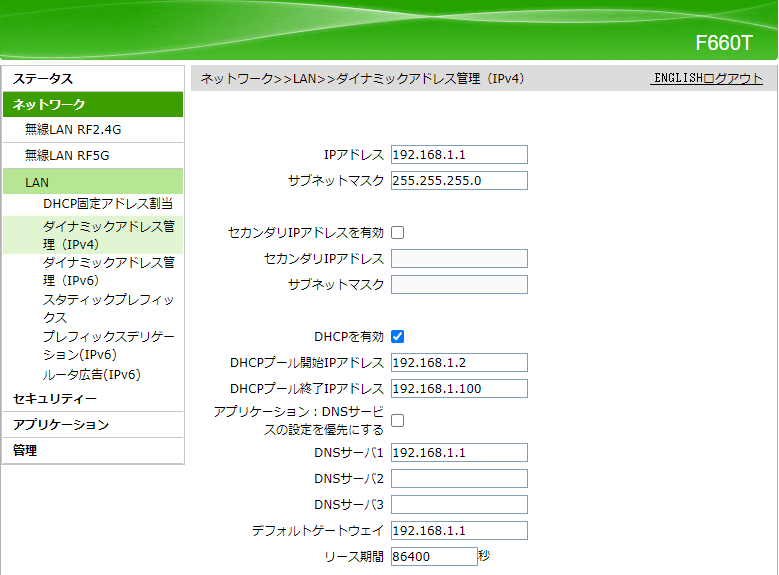Open プレフィックスデリゲーション(IPv6) page
779x575 pixels.
[x=109, y=345]
